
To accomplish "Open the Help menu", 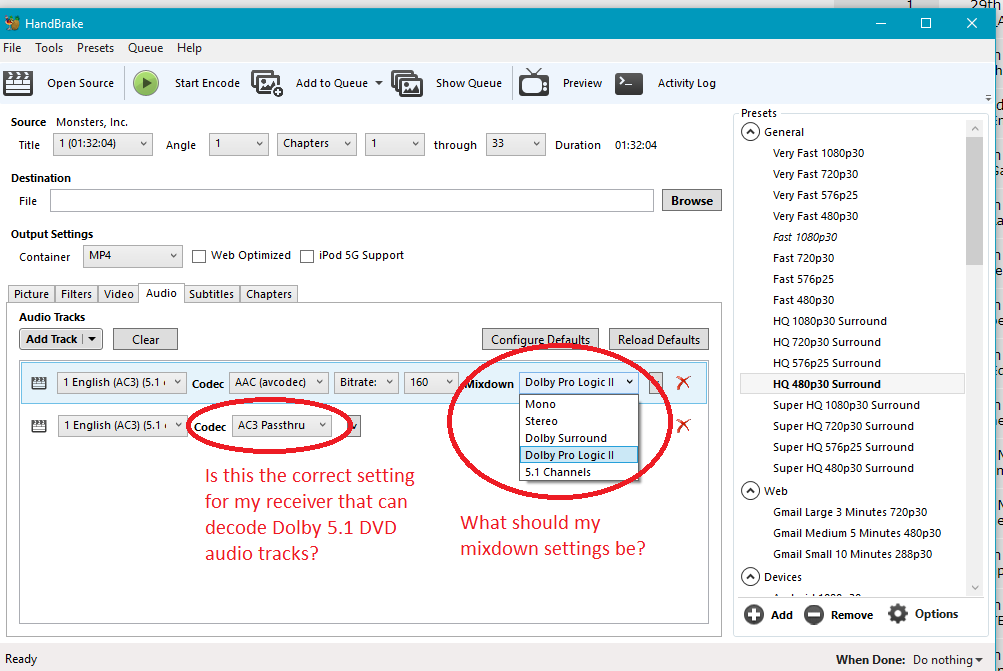I will coord(189,48).
